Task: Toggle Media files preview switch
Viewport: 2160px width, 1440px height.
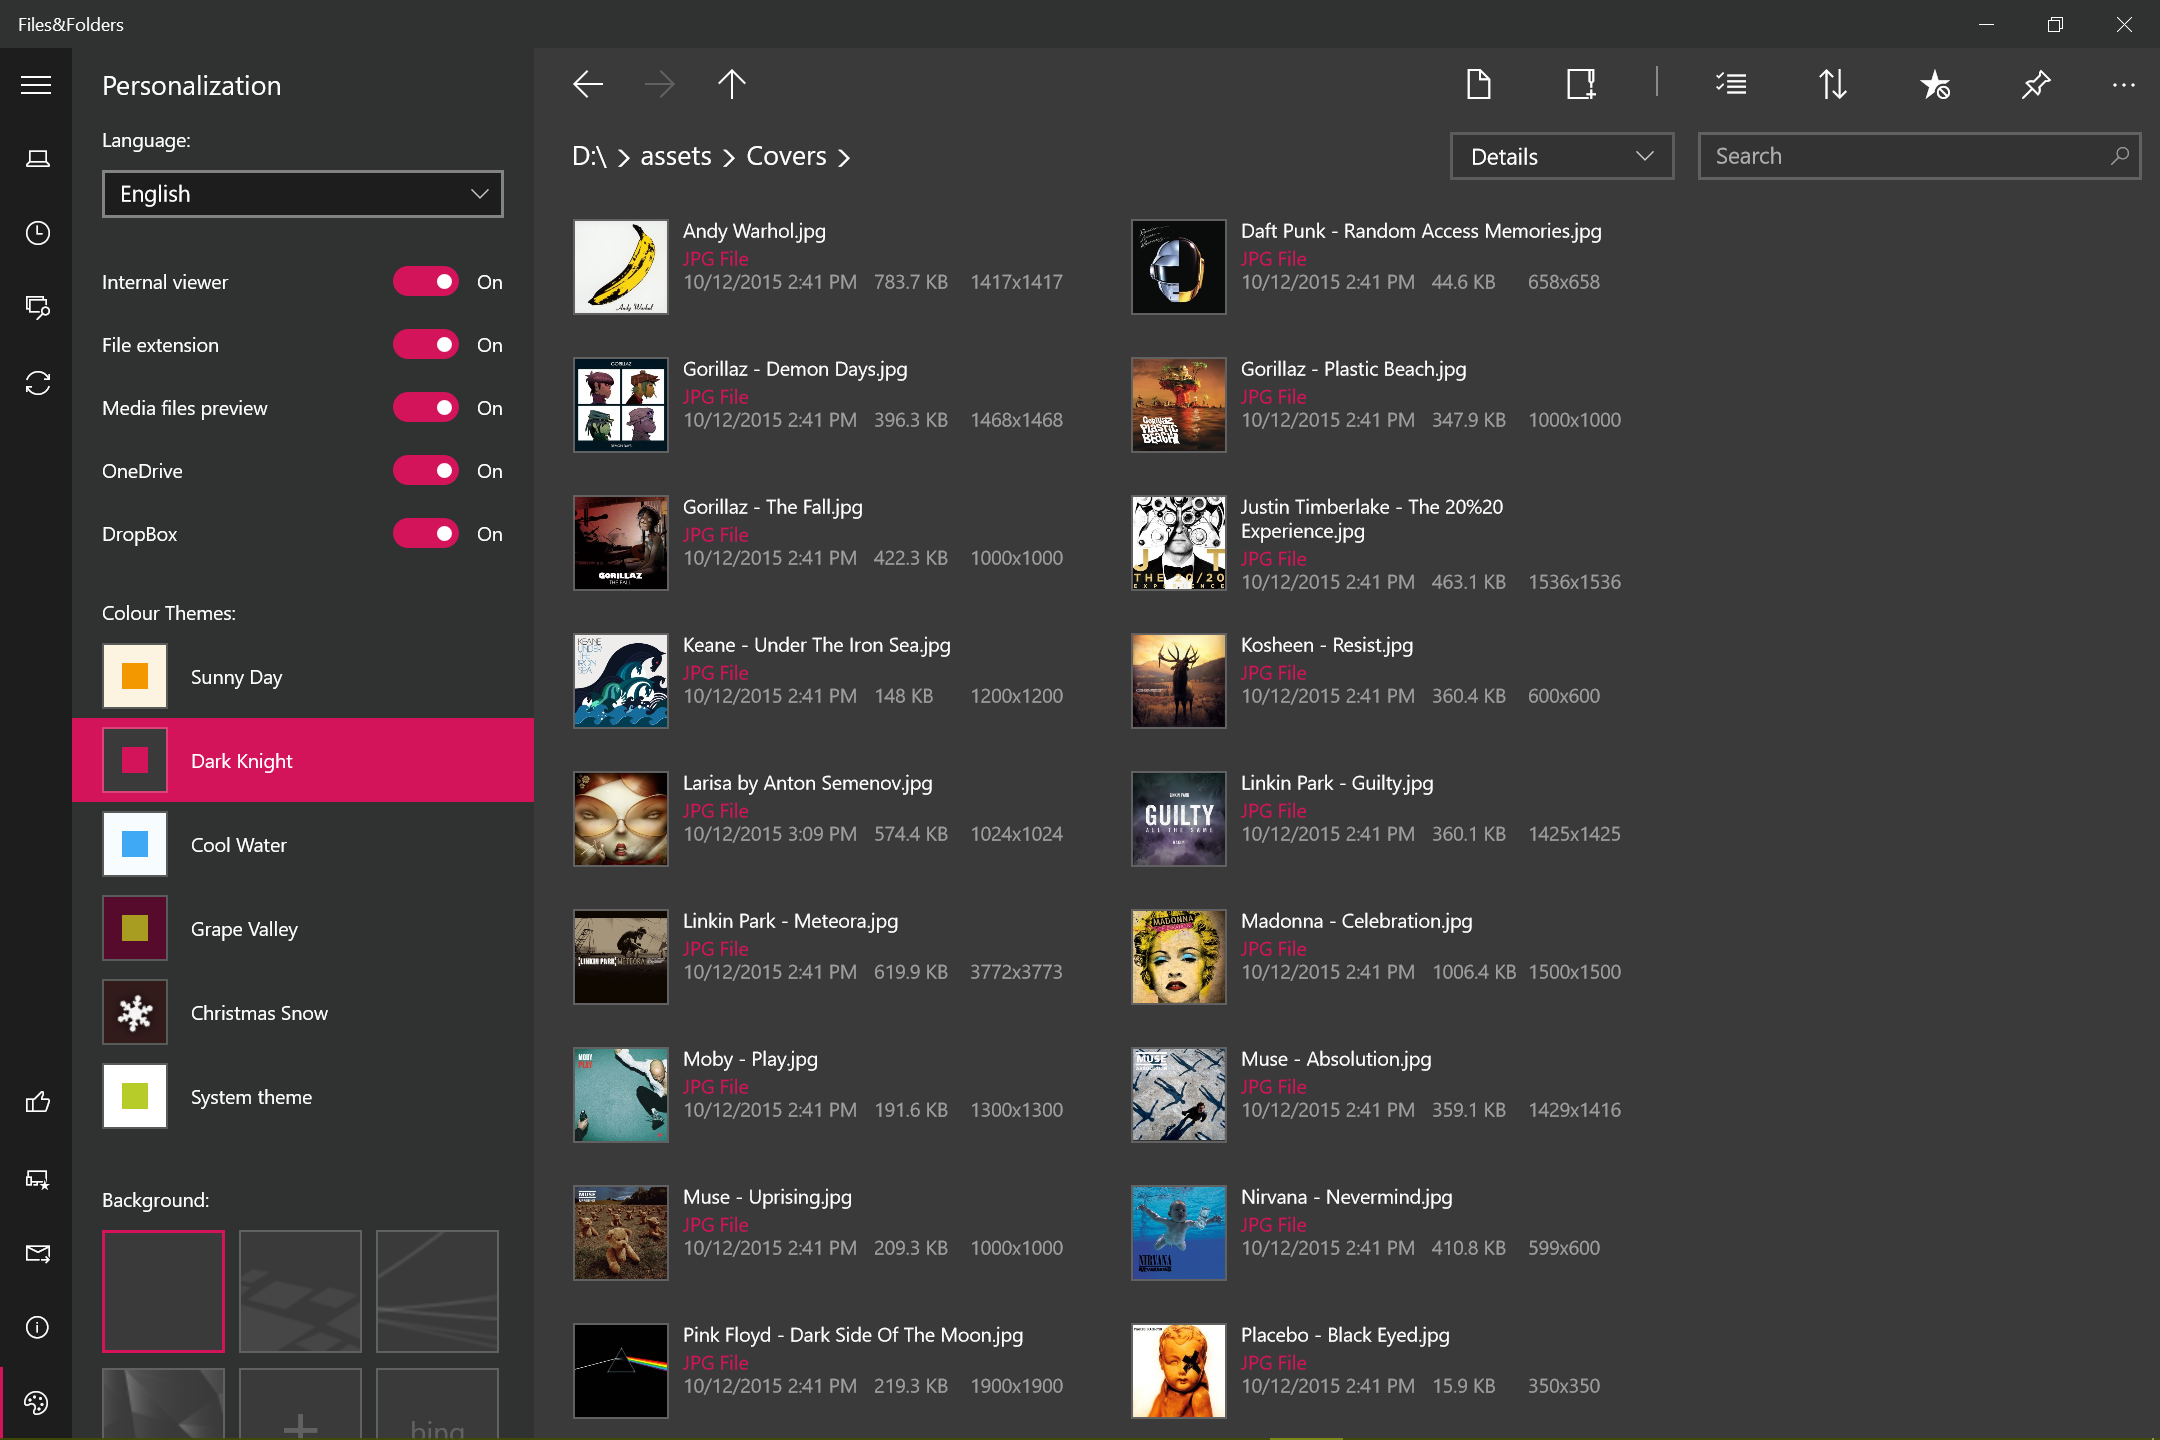Action: click(x=427, y=408)
